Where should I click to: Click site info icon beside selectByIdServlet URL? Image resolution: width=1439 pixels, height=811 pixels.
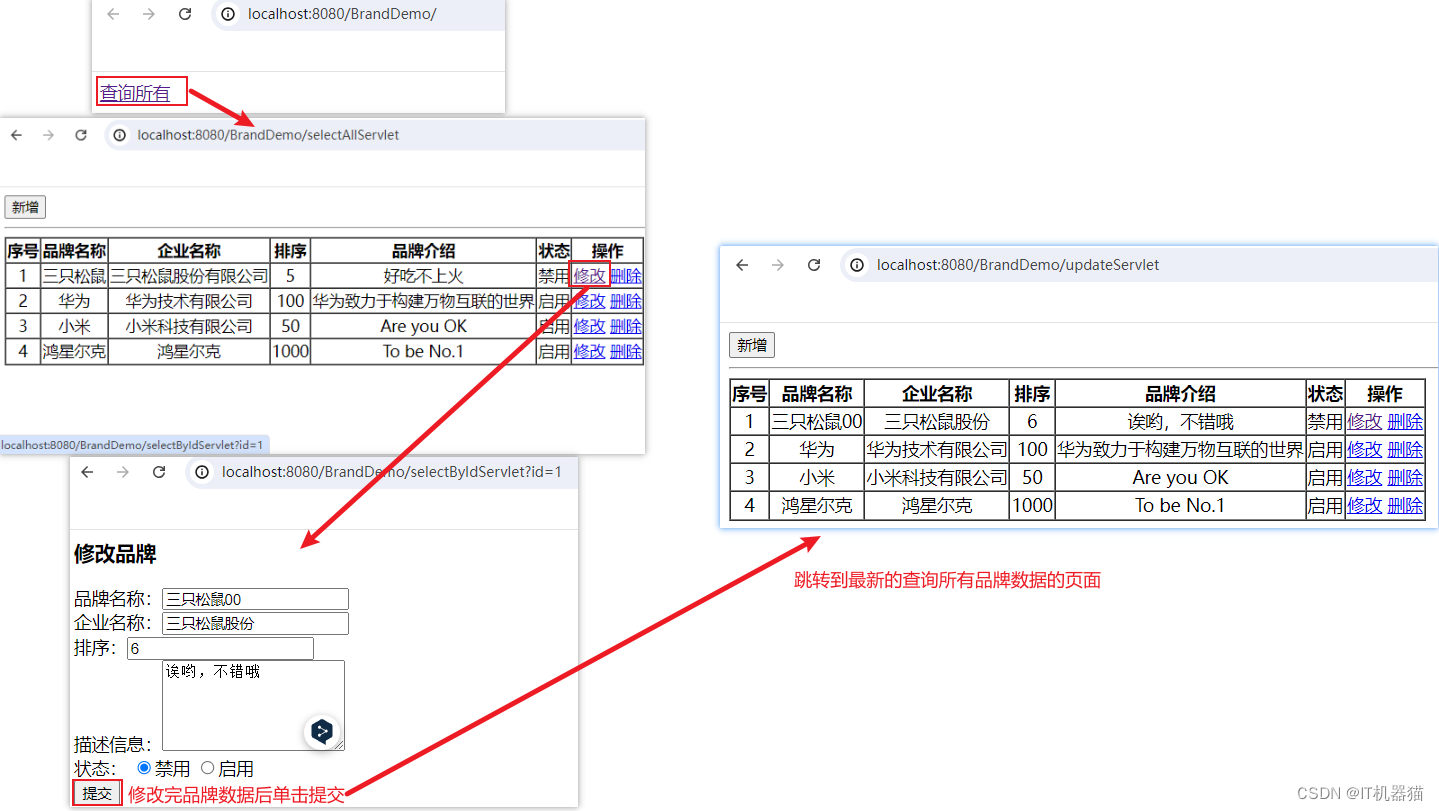pyautogui.click(x=203, y=472)
